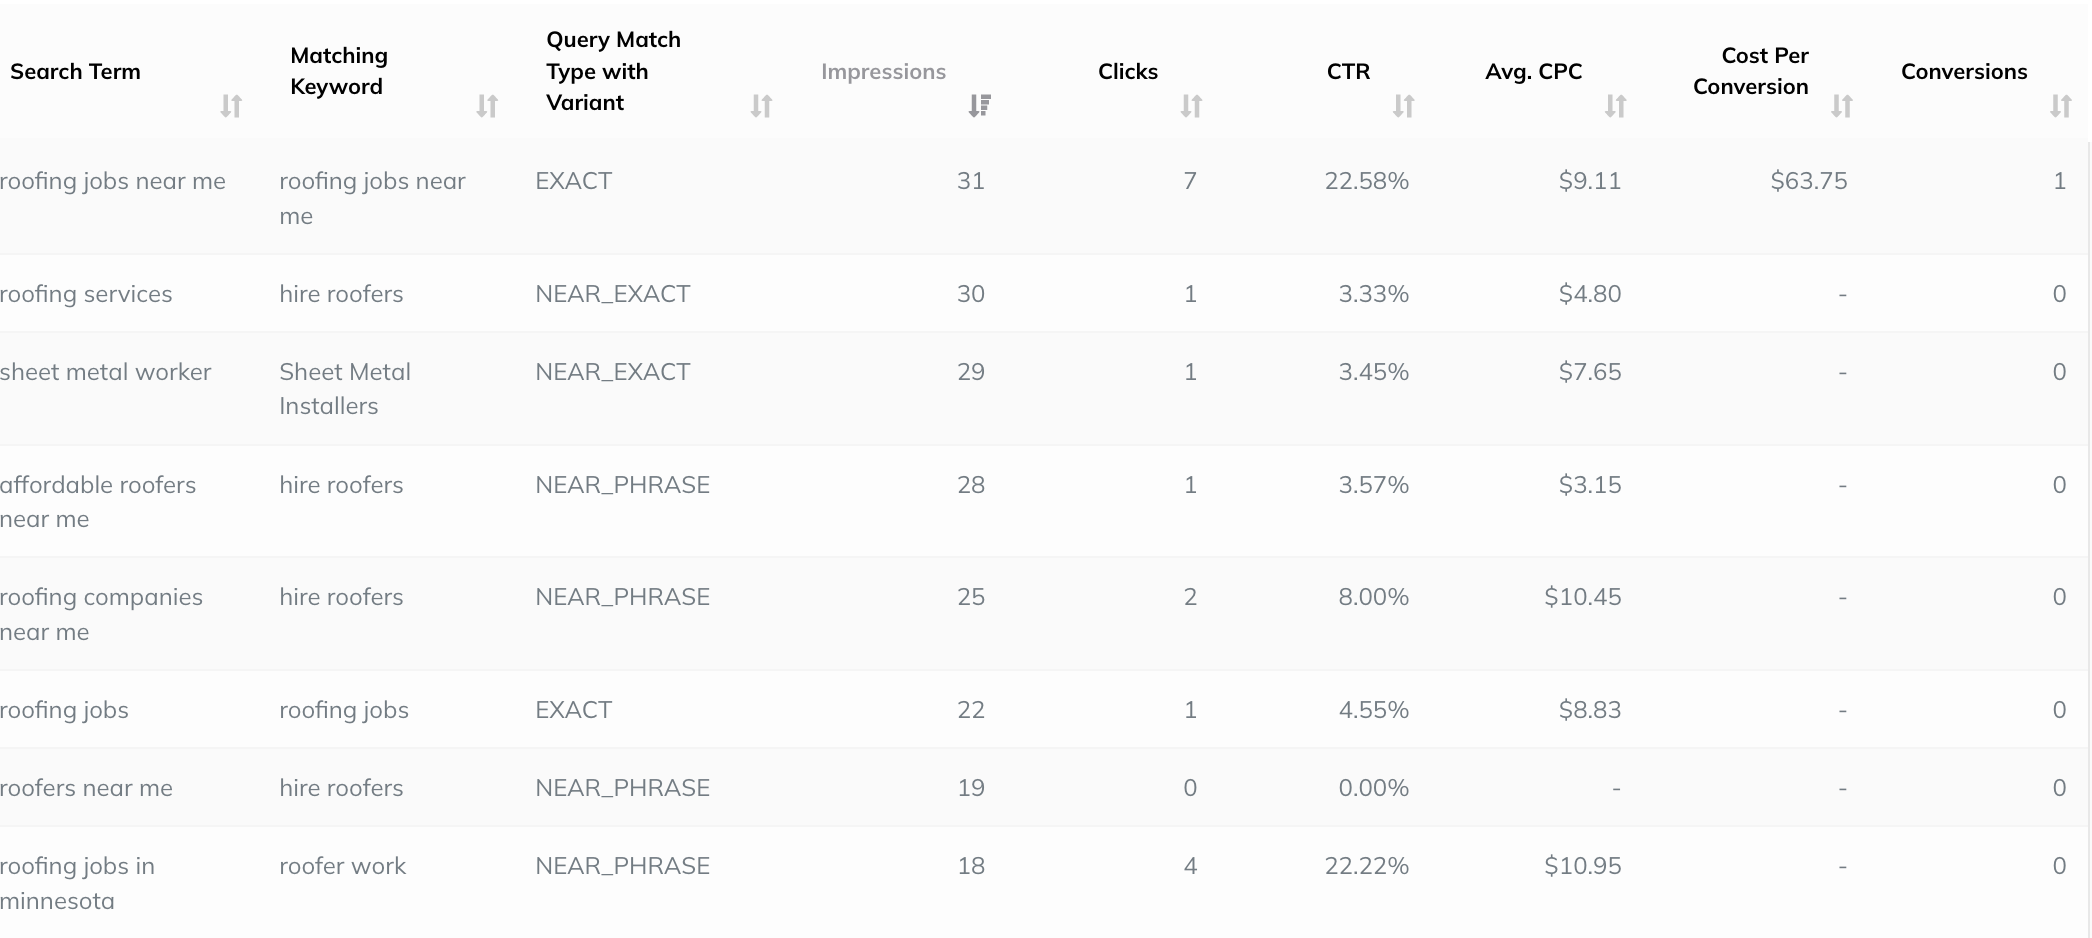The height and width of the screenshot is (938, 2092).
Task: Click sort arrows icon under Clicks
Action: pyautogui.click(x=1191, y=105)
